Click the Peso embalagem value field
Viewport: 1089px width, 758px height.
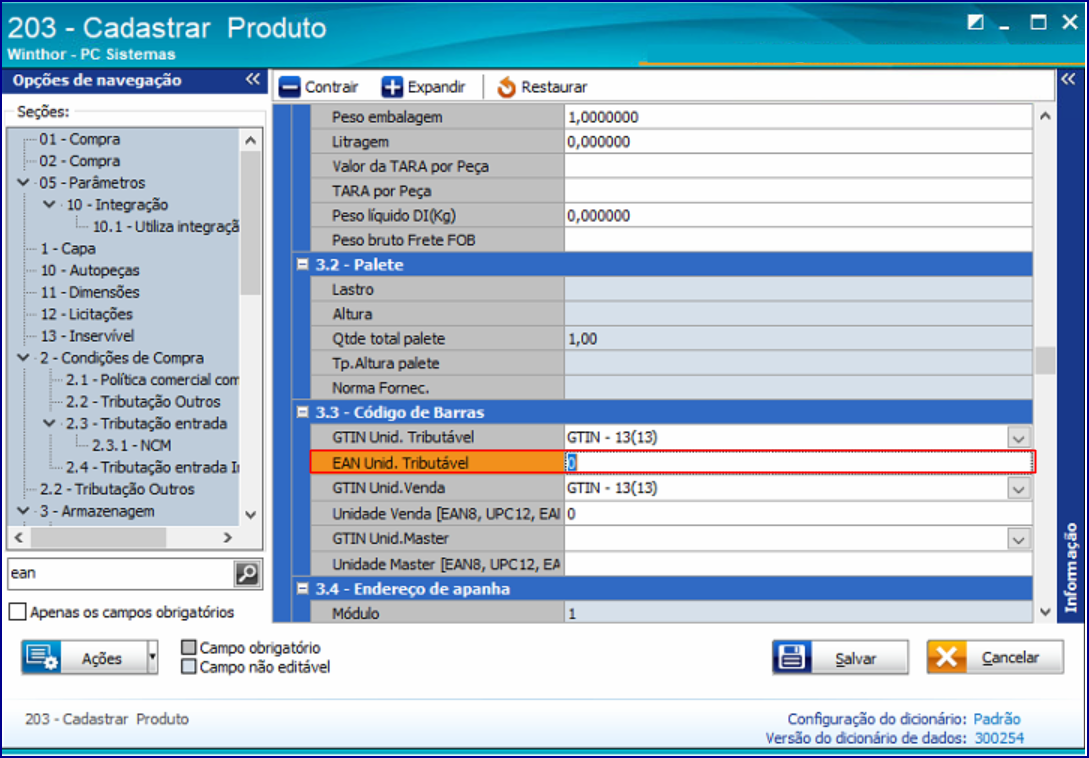799,117
